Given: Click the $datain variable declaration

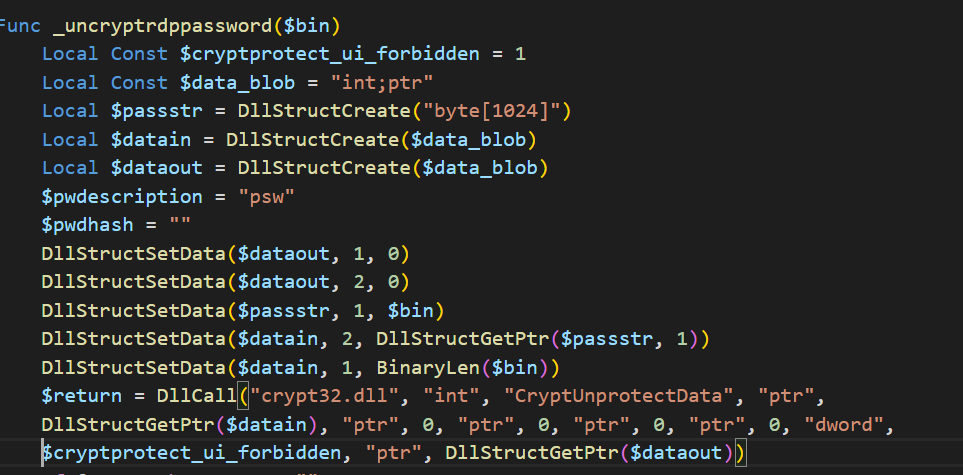Looking at the screenshot, I should (x=150, y=139).
